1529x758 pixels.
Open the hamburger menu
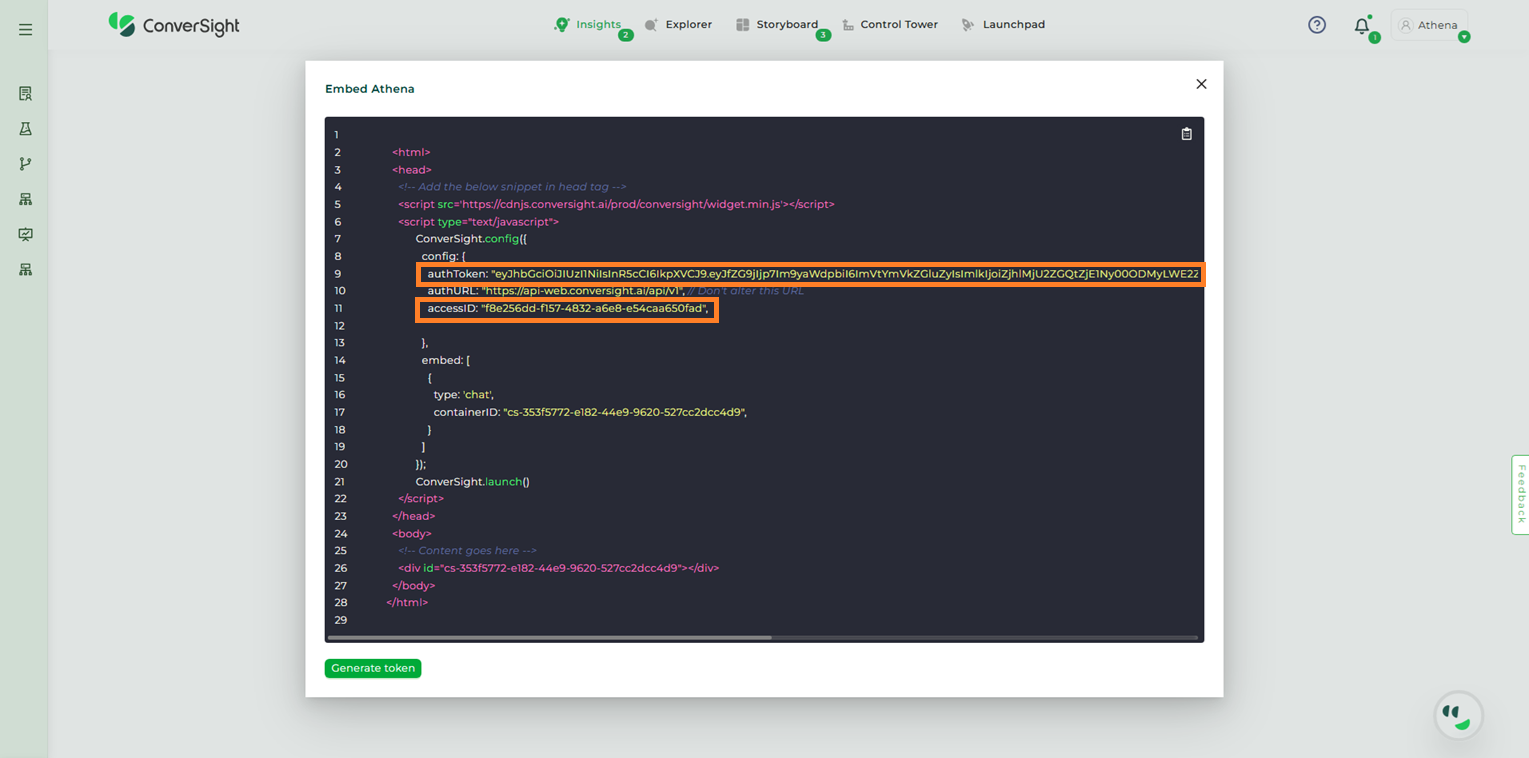(25, 30)
